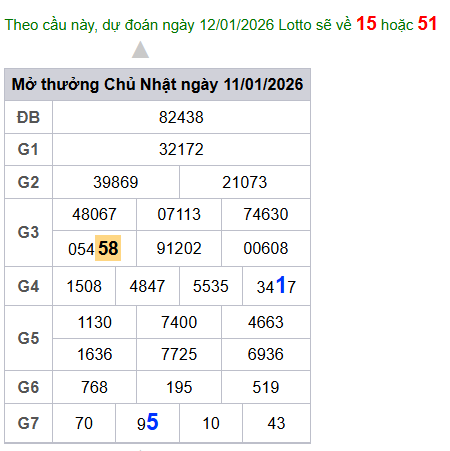Image resolution: width=450 pixels, height=451 pixels.
Task: Click the G6 row label
Action: (x=28, y=387)
